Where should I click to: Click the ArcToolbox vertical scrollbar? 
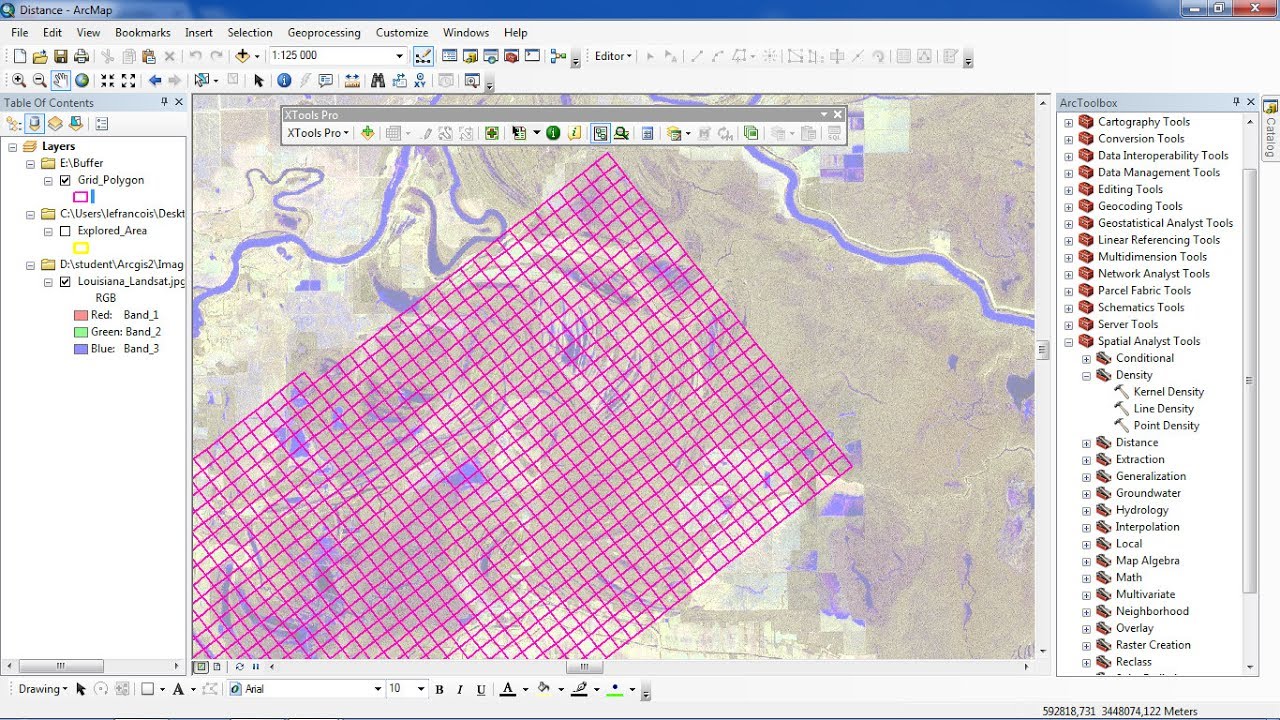(1249, 380)
